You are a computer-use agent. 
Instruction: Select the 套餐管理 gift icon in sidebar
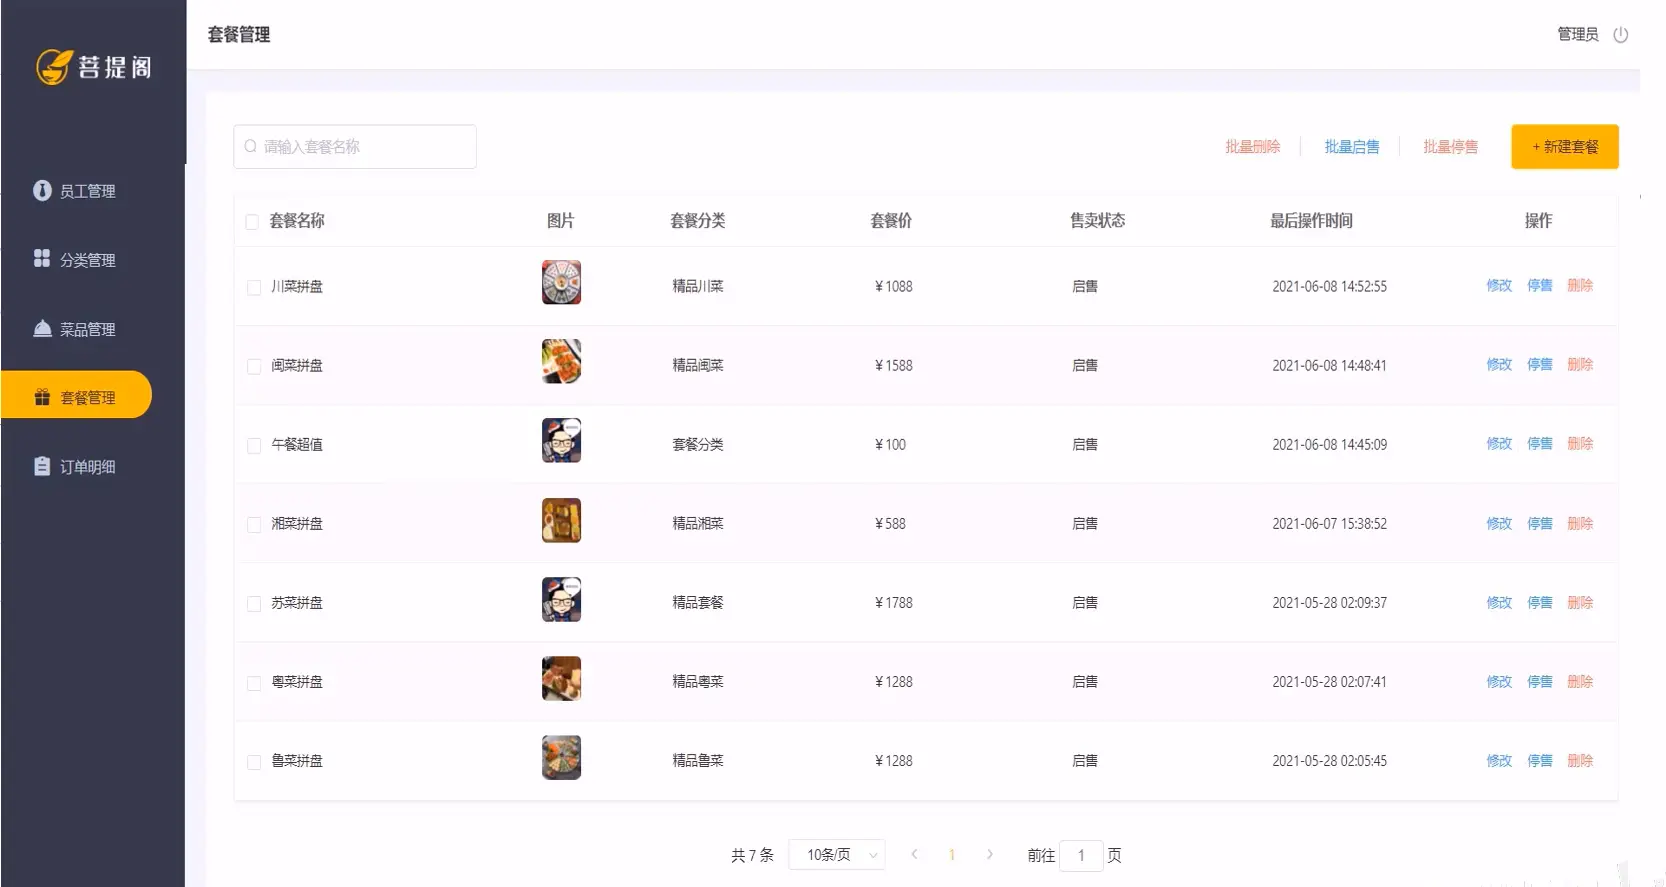(x=42, y=397)
